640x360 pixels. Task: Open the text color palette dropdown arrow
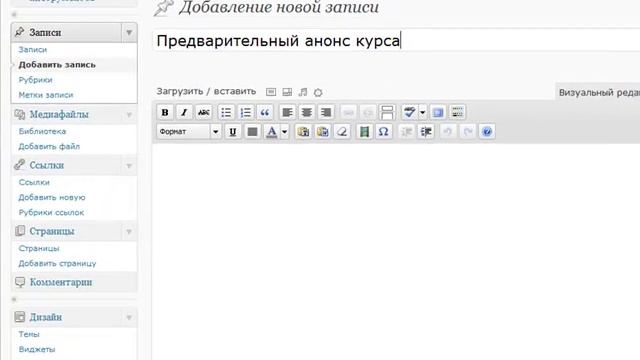point(285,131)
